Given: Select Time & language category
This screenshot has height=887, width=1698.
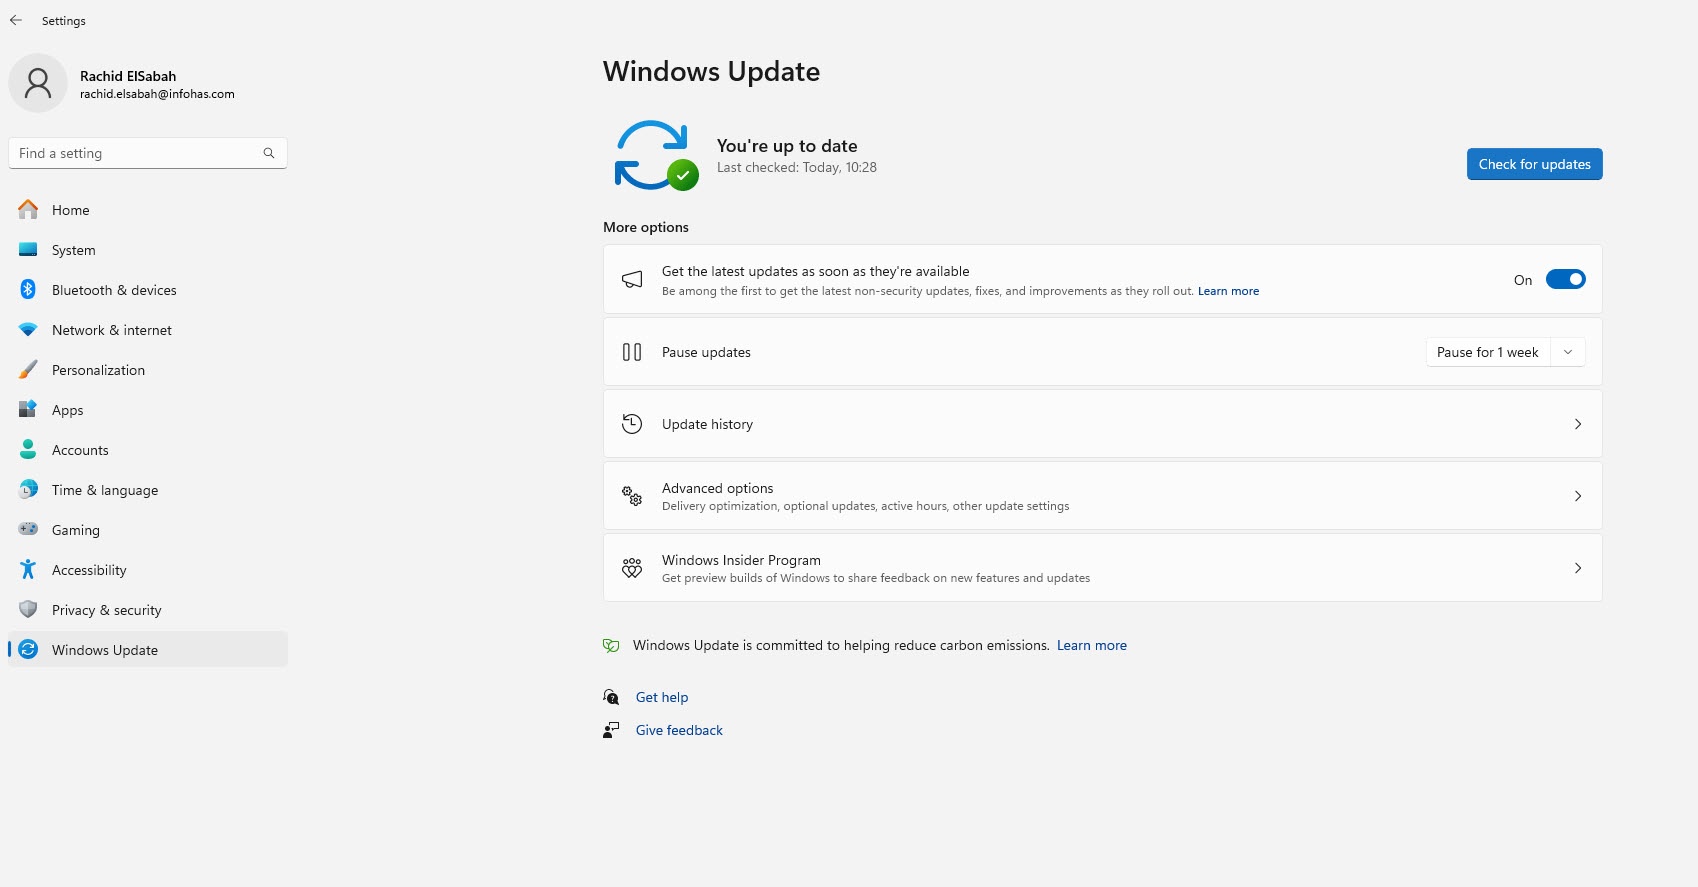Looking at the screenshot, I should tap(148, 490).
